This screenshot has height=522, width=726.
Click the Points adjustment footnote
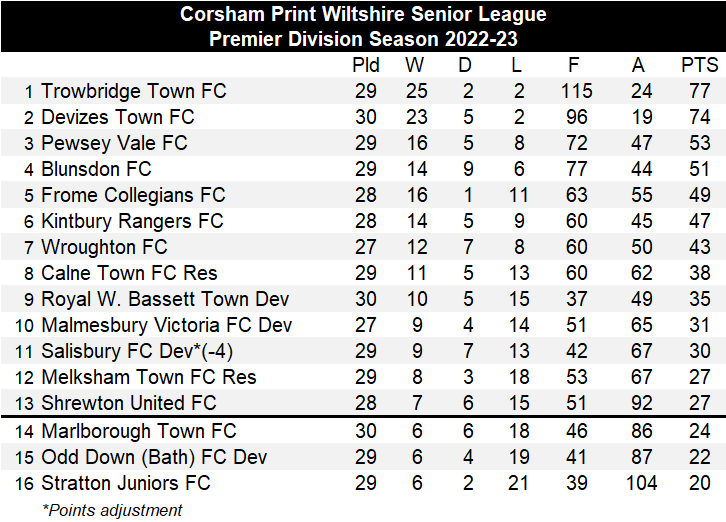click(112, 510)
